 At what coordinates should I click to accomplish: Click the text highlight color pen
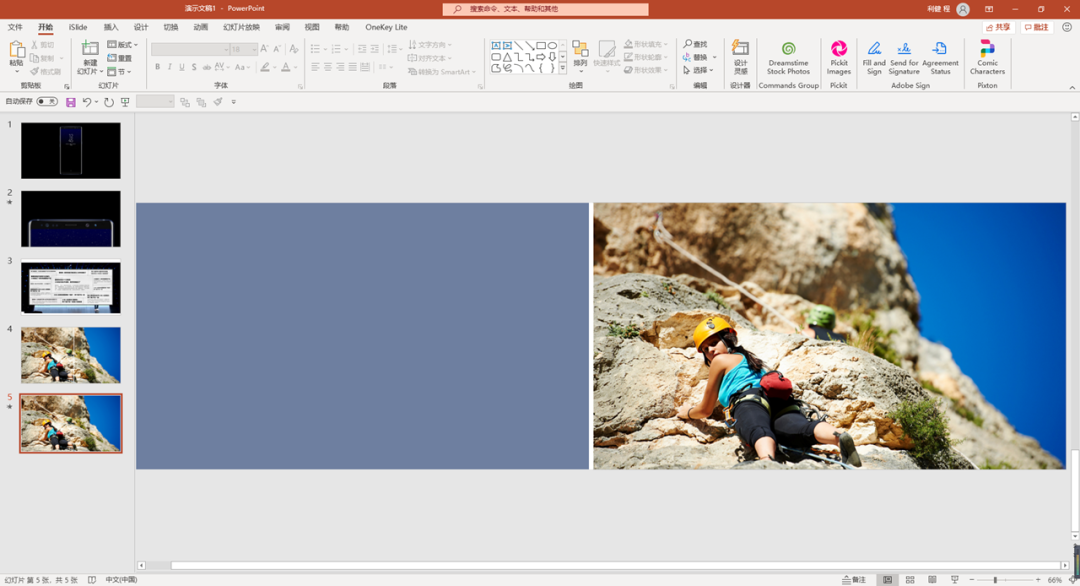coord(265,67)
